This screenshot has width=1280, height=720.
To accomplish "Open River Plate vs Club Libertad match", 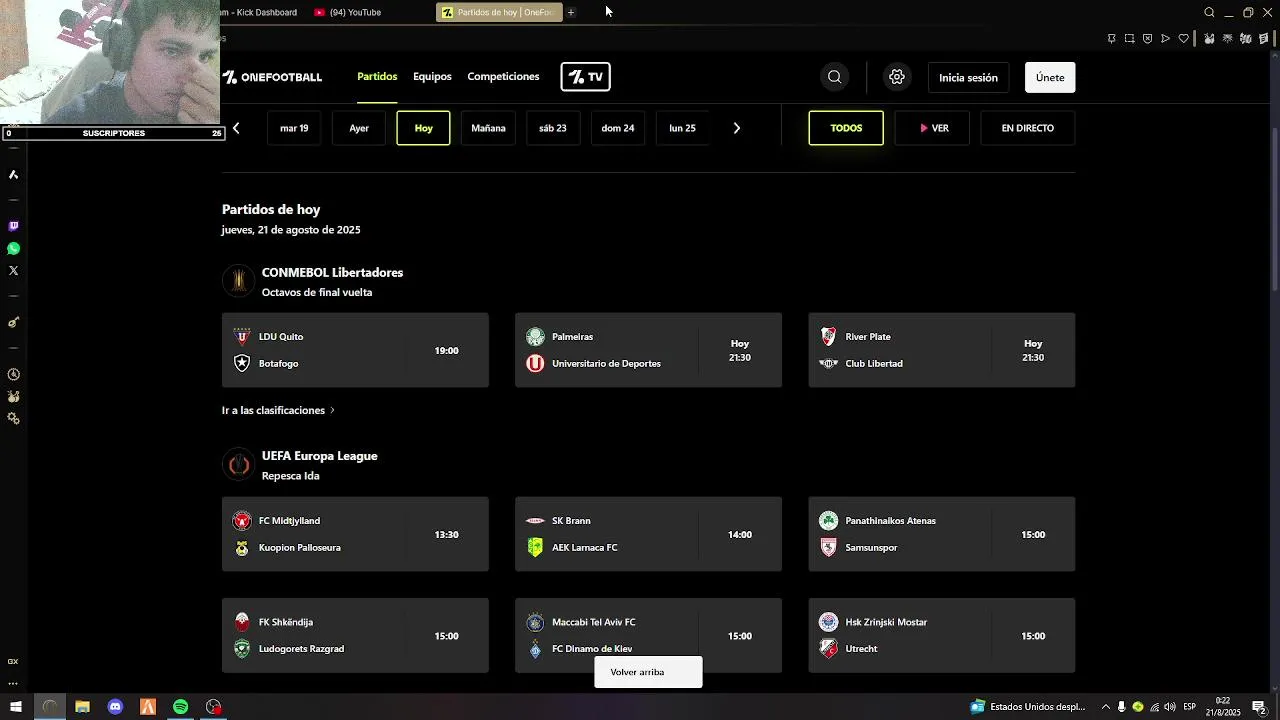I will (x=942, y=350).
